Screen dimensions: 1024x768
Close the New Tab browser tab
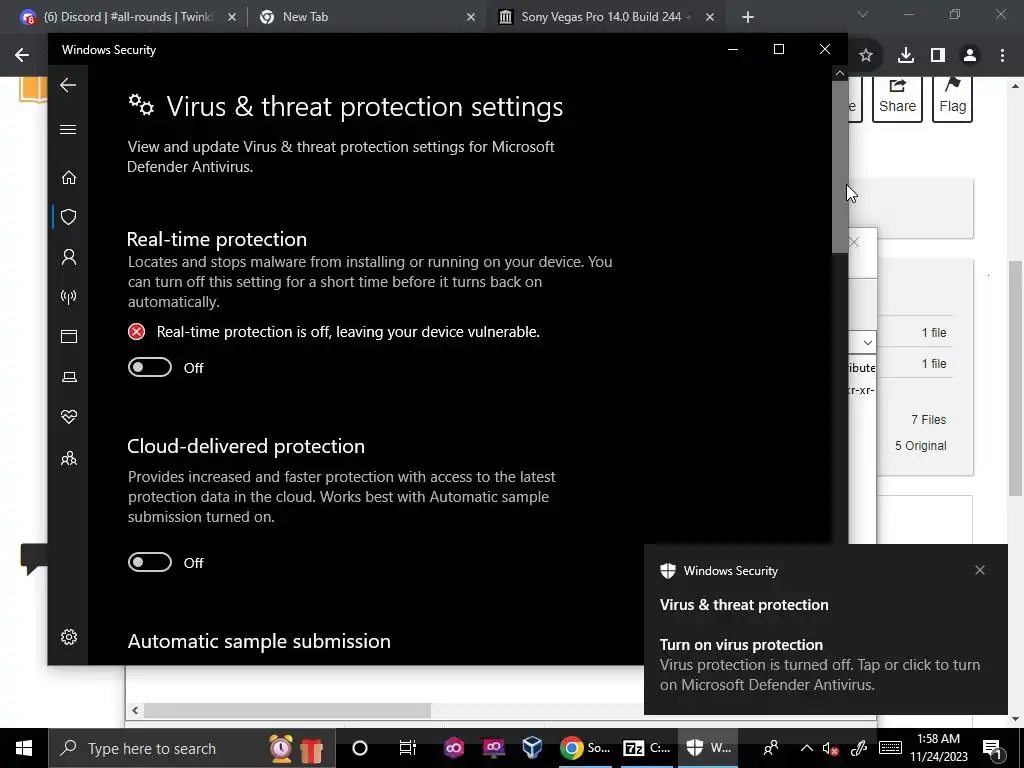click(471, 18)
